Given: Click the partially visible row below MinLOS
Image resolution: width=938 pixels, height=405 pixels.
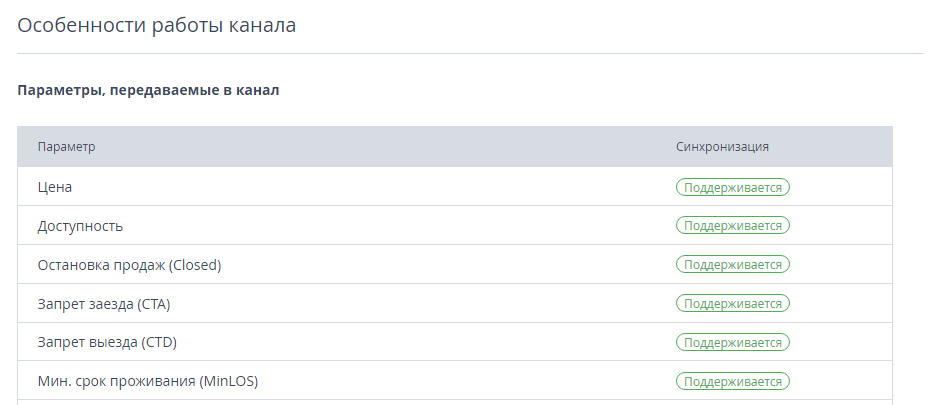Looking at the screenshot, I should pyautogui.click(x=455, y=403).
